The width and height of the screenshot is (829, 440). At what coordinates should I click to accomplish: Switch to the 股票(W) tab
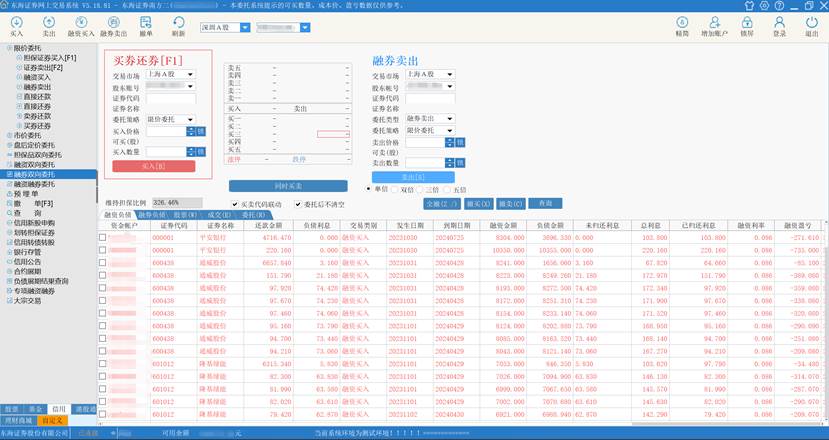(x=185, y=215)
